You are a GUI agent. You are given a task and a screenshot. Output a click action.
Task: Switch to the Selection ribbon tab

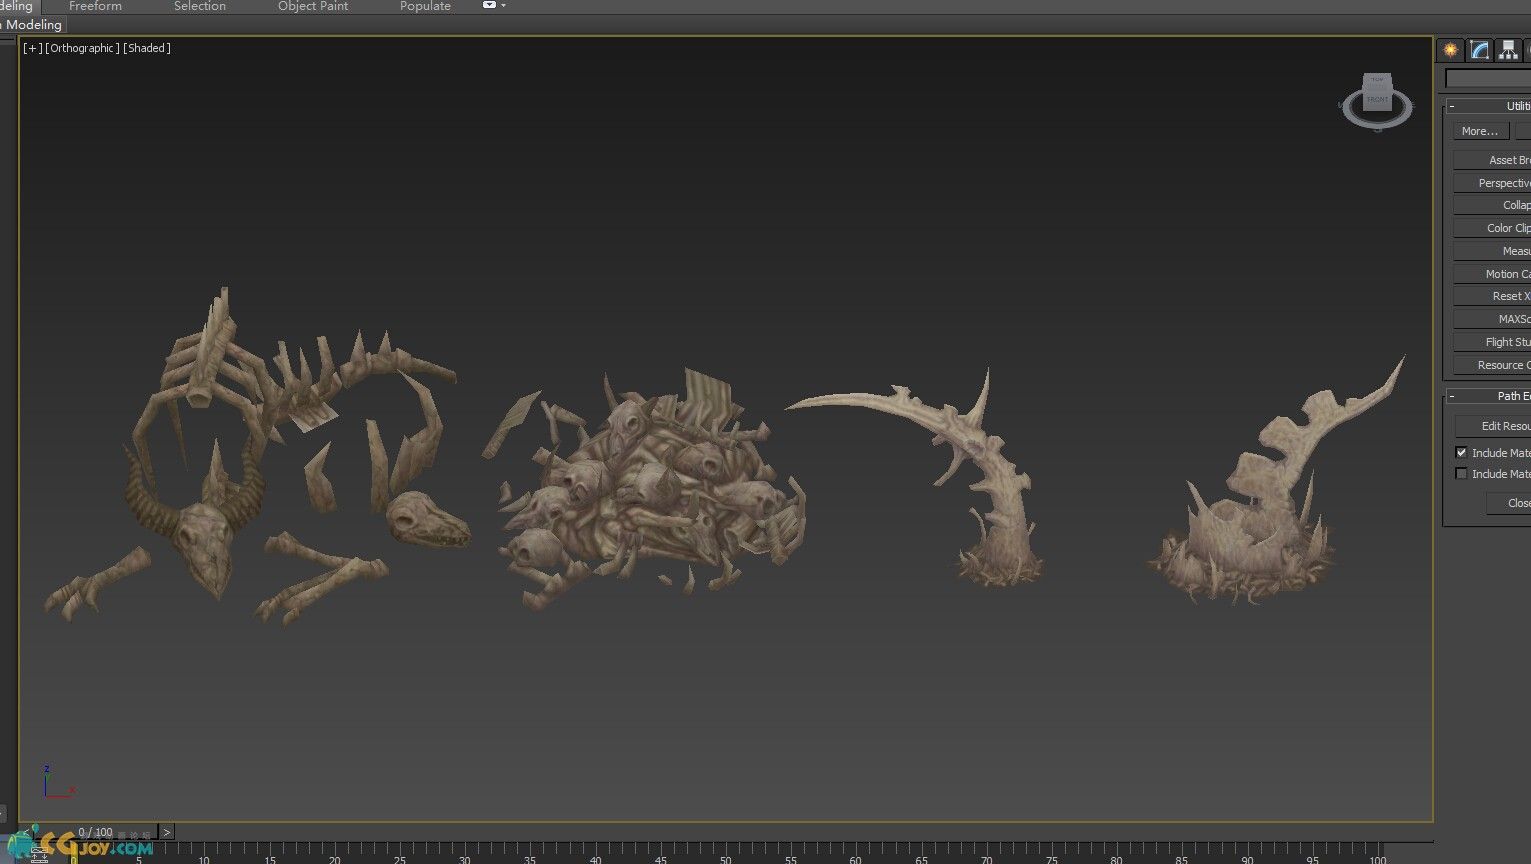[x=200, y=6]
